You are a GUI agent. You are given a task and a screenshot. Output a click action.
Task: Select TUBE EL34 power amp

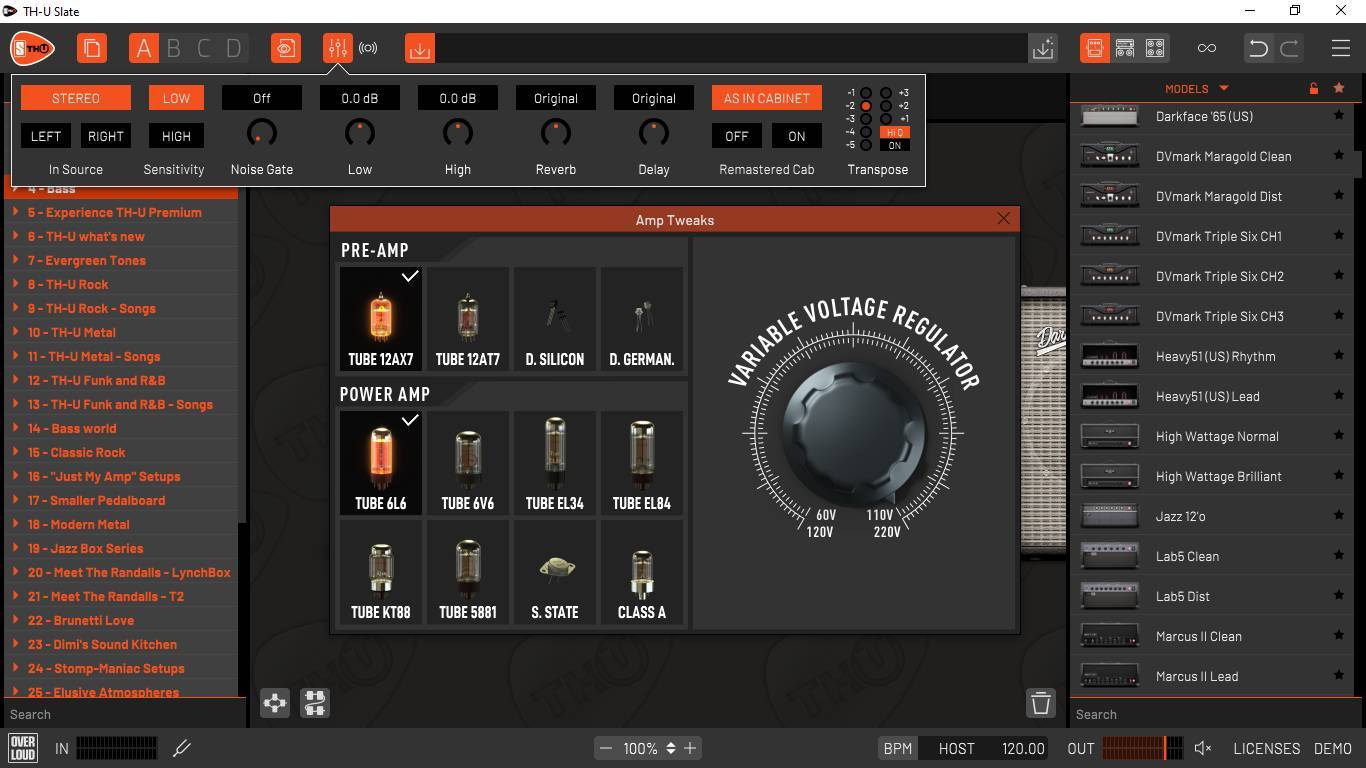click(555, 463)
